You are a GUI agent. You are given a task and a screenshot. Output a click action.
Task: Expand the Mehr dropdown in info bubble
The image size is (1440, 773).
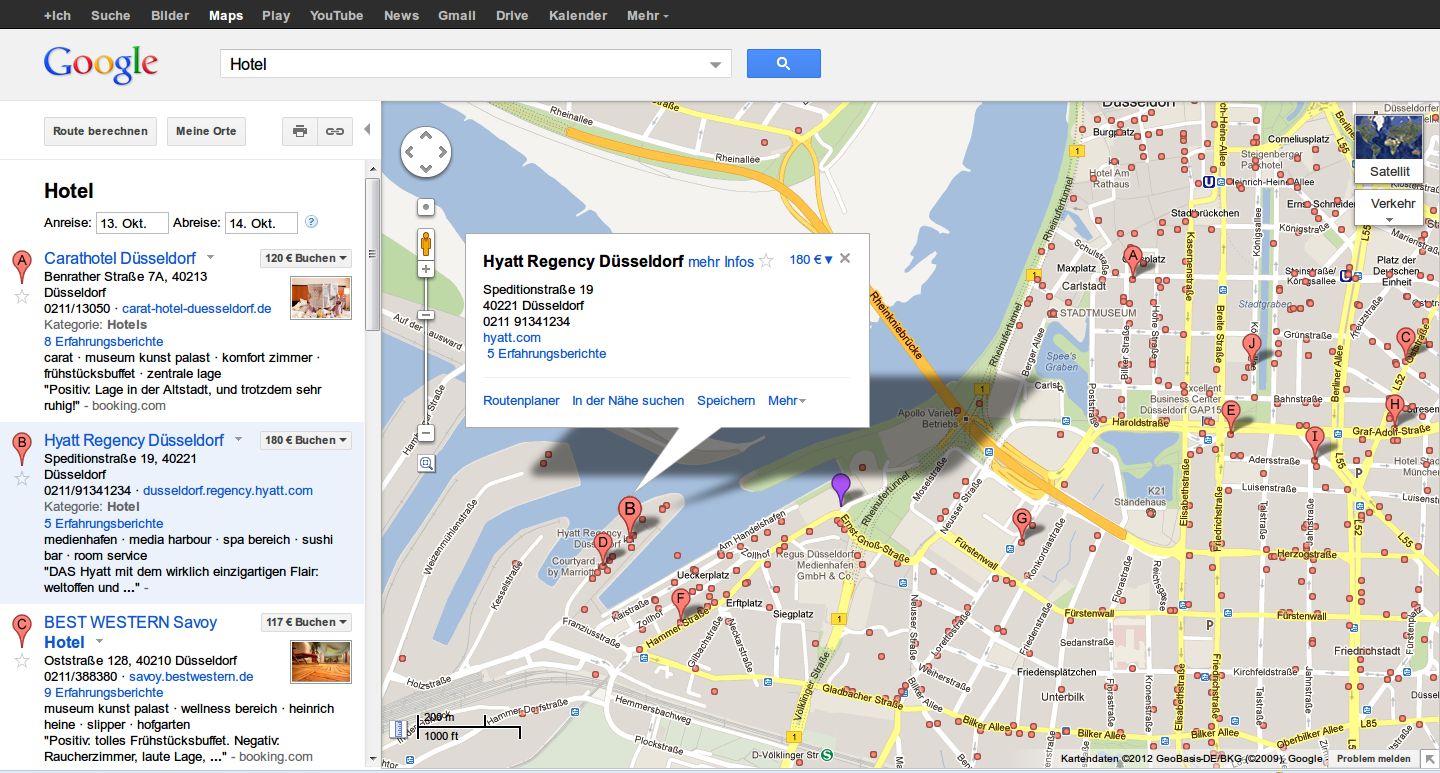787,400
